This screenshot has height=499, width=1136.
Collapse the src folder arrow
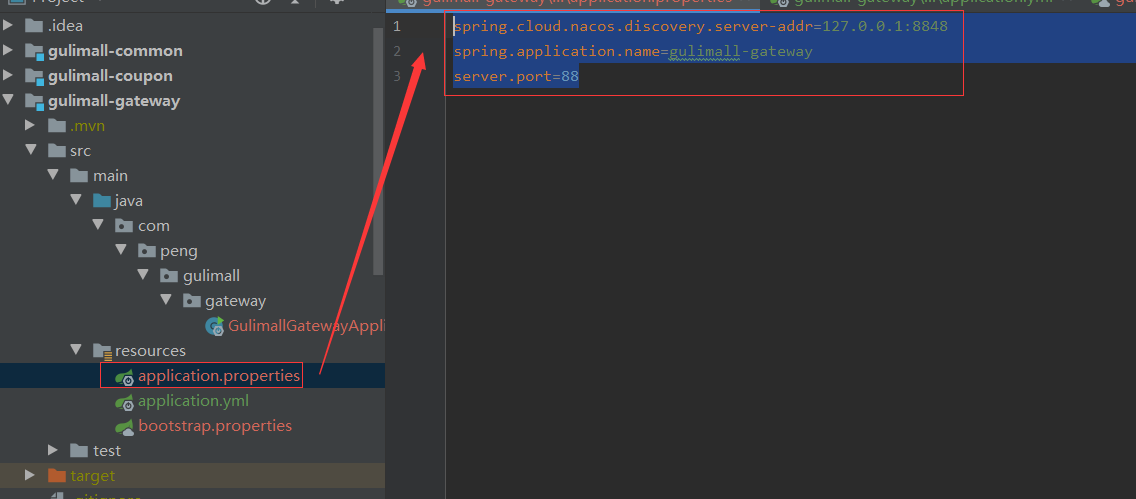tap(30, 151)
